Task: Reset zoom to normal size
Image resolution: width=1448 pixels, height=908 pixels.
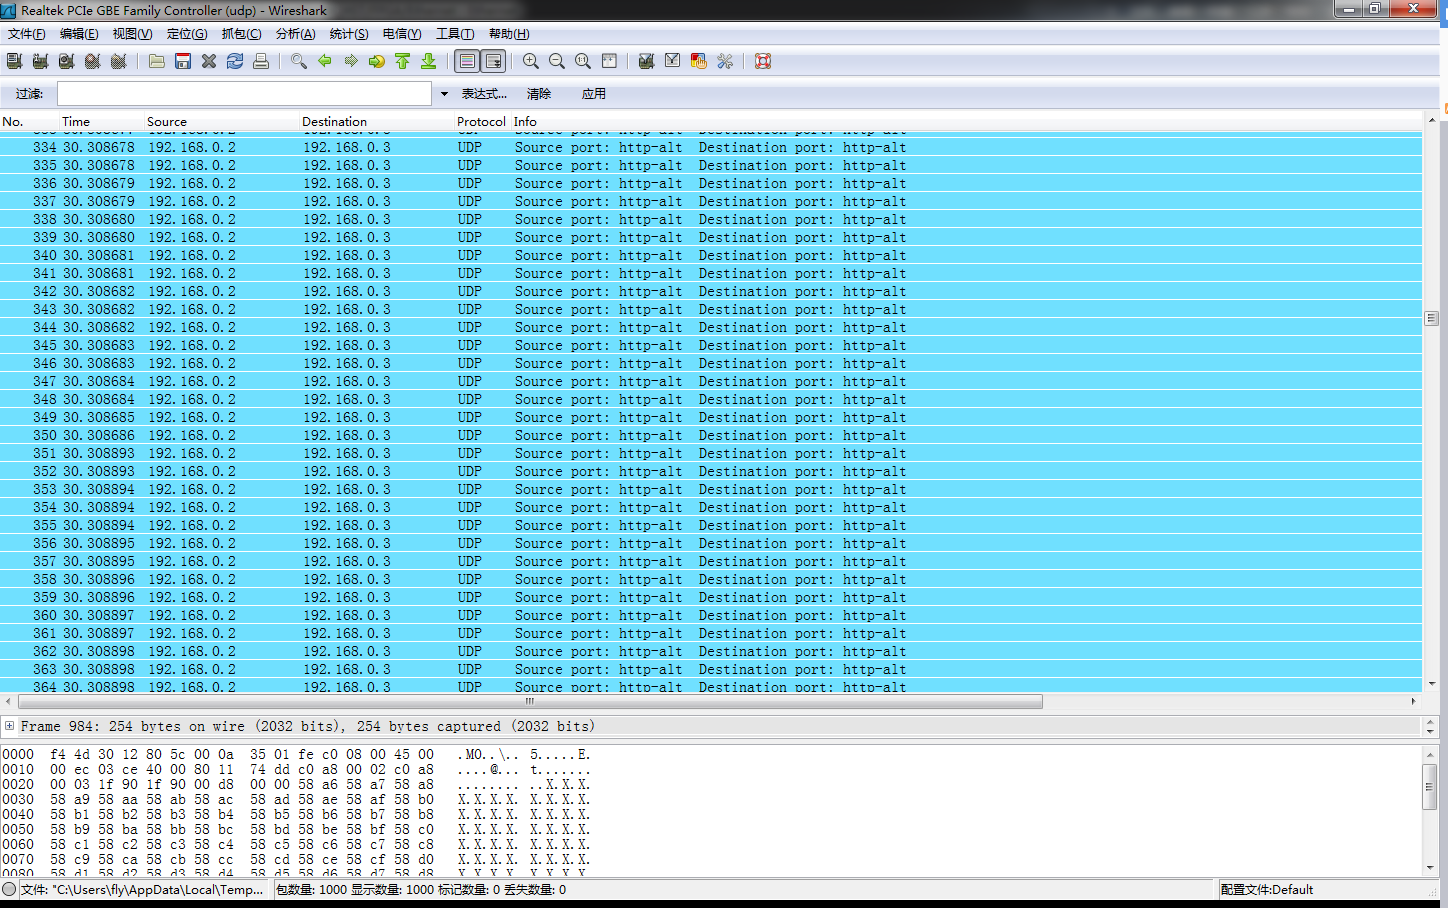Action: click(x=583, y=61)
